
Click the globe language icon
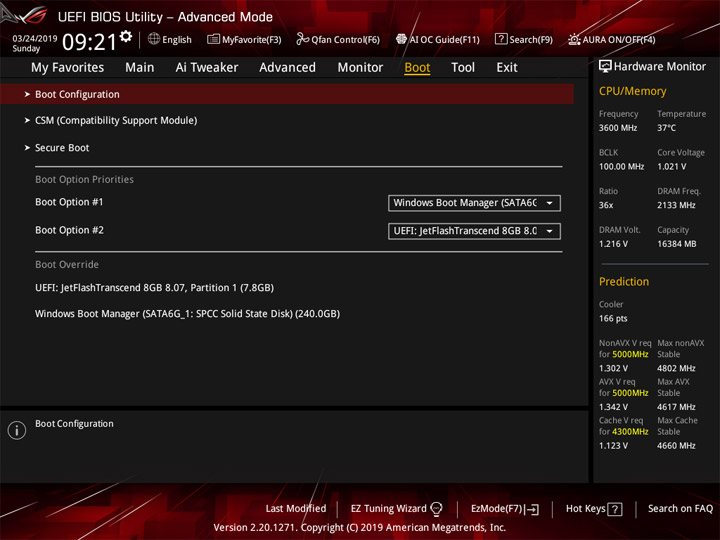tap(154, 39)
